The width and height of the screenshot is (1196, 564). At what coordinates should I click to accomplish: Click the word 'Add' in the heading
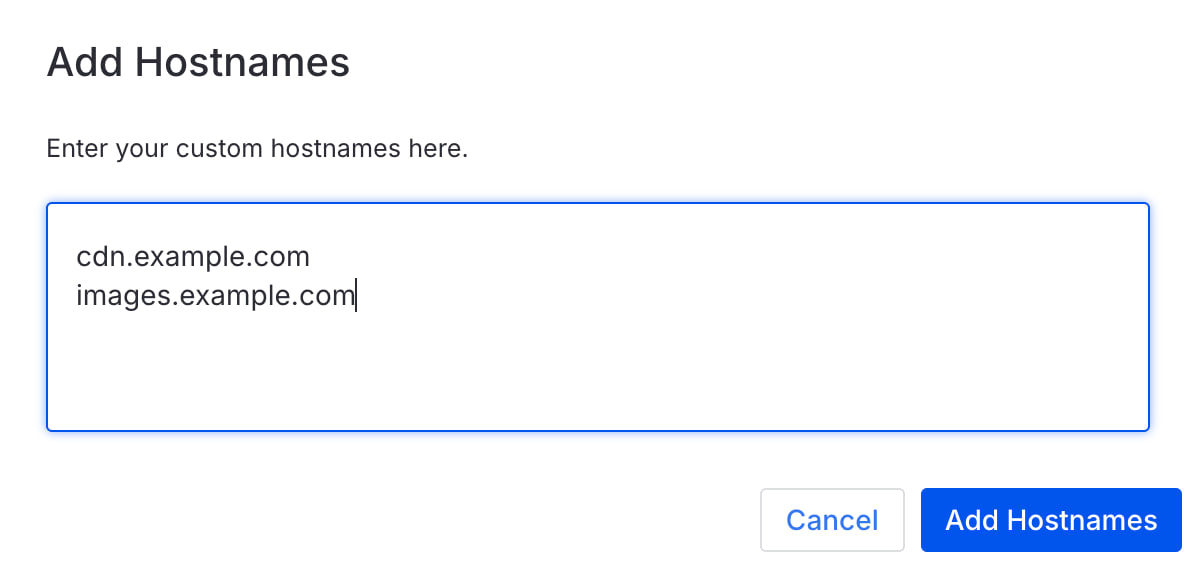(85, 63)
